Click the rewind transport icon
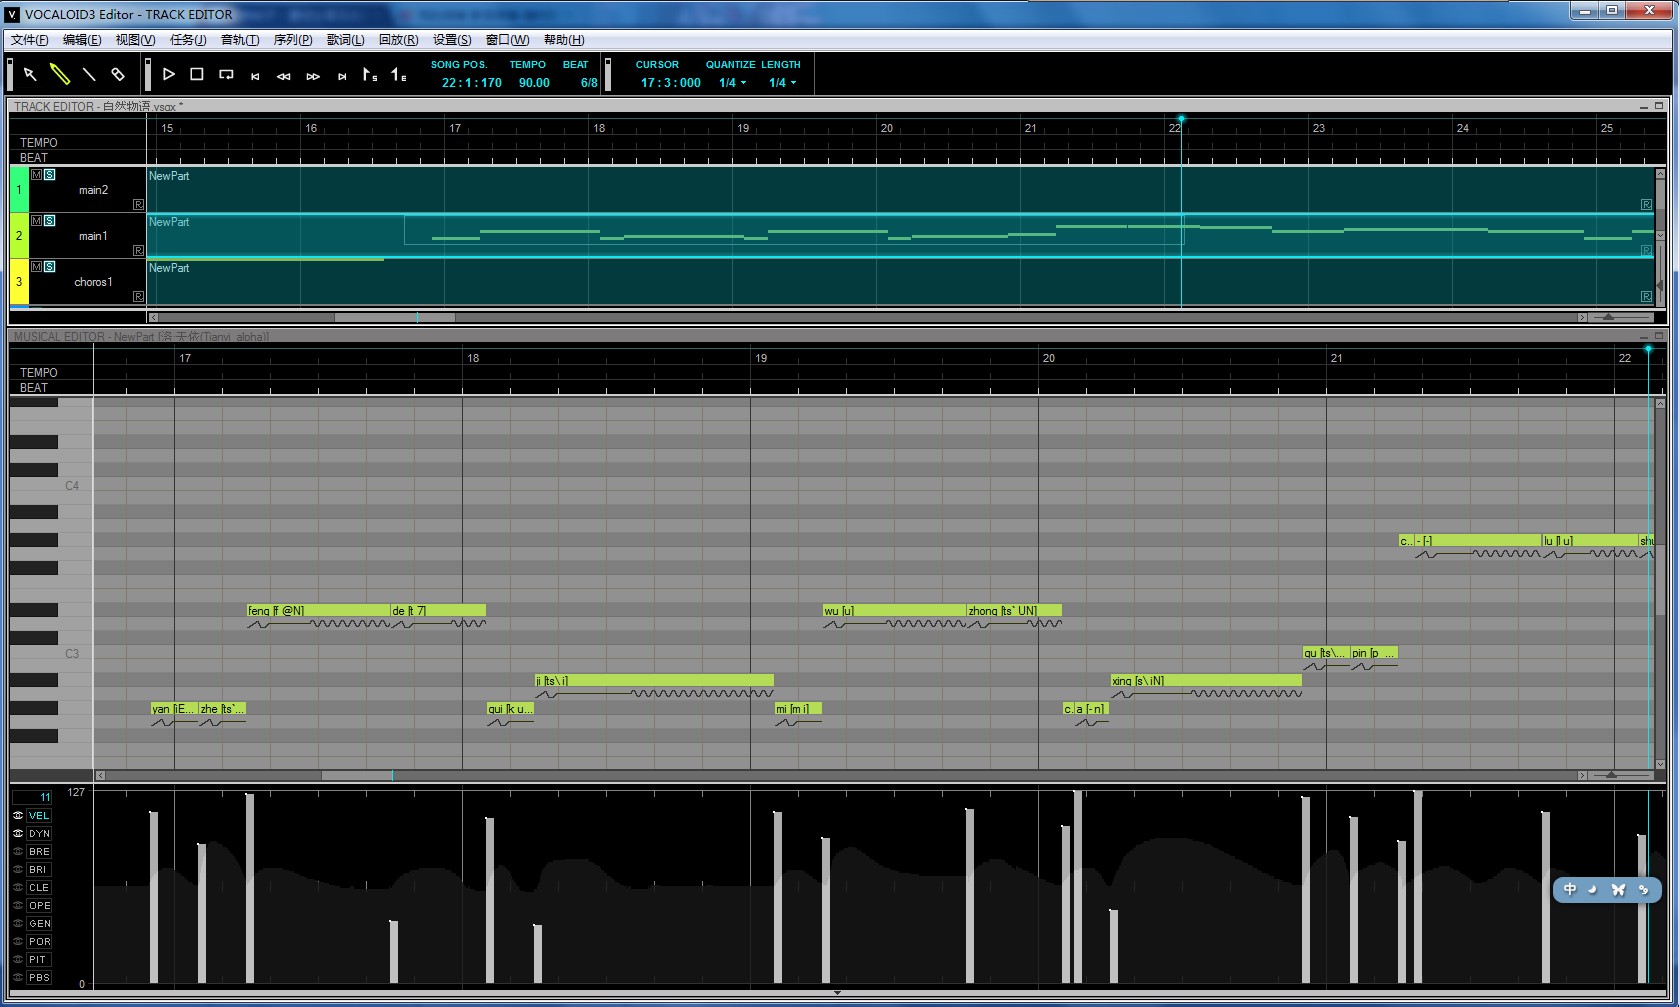 click(284, 76)
